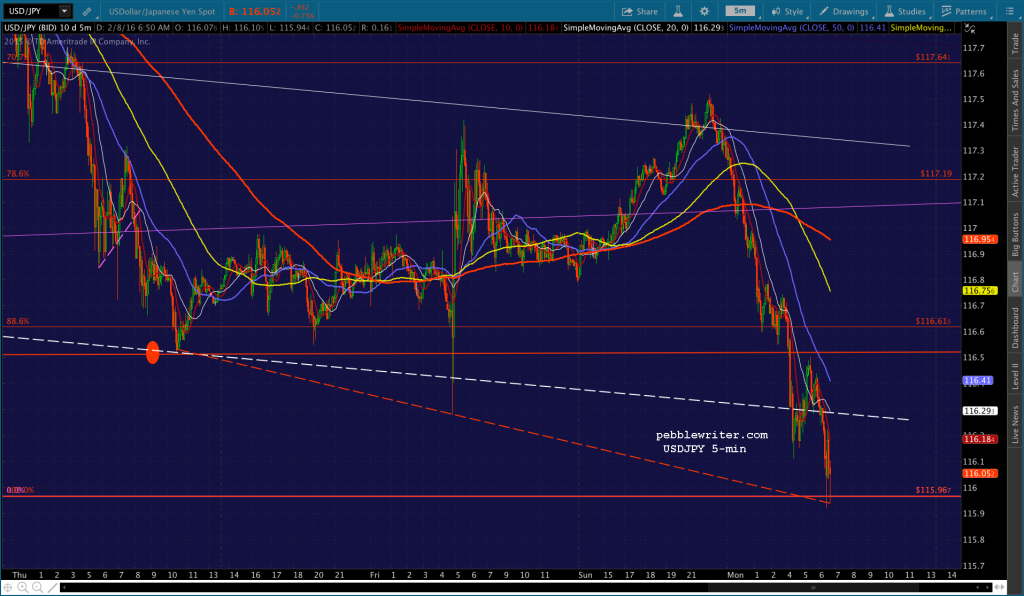Click the truncated yellow SimpleMoving... label
This screenshot has height=596, width=1024.
[x=921, y=28]
